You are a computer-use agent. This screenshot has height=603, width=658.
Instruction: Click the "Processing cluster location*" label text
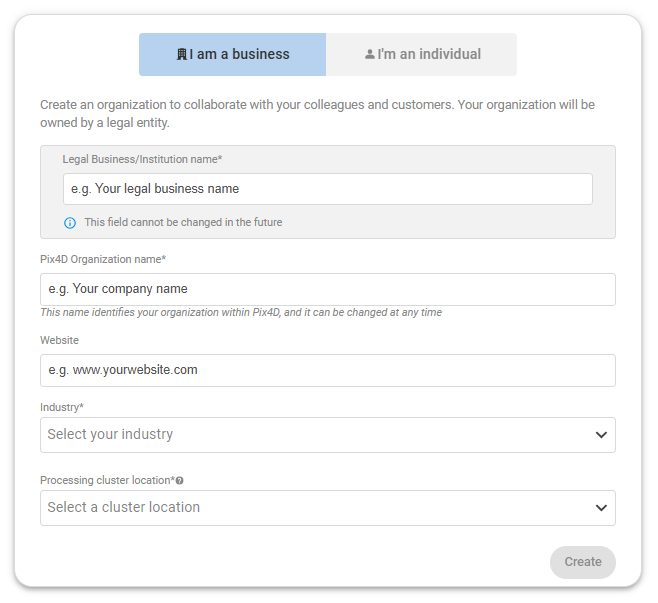[x=107, y=480]
